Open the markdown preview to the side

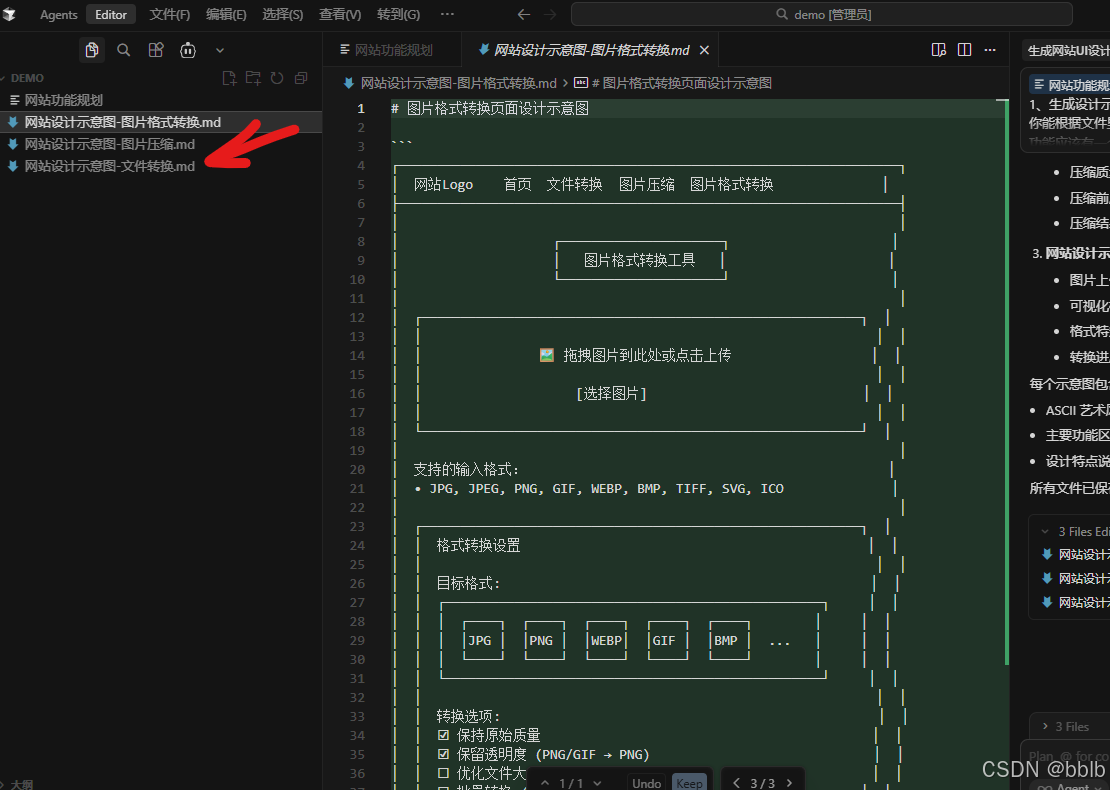coord(939,48)
